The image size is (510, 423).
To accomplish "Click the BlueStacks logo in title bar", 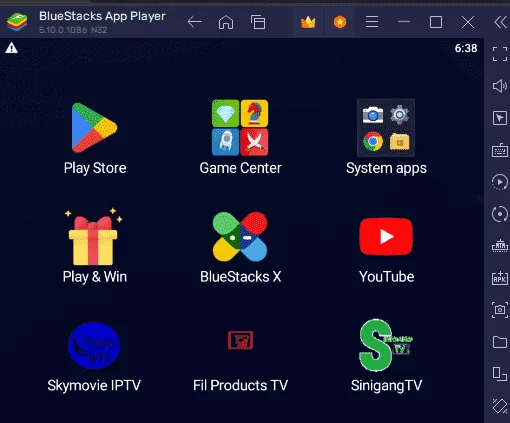I will tap(17, 22).
